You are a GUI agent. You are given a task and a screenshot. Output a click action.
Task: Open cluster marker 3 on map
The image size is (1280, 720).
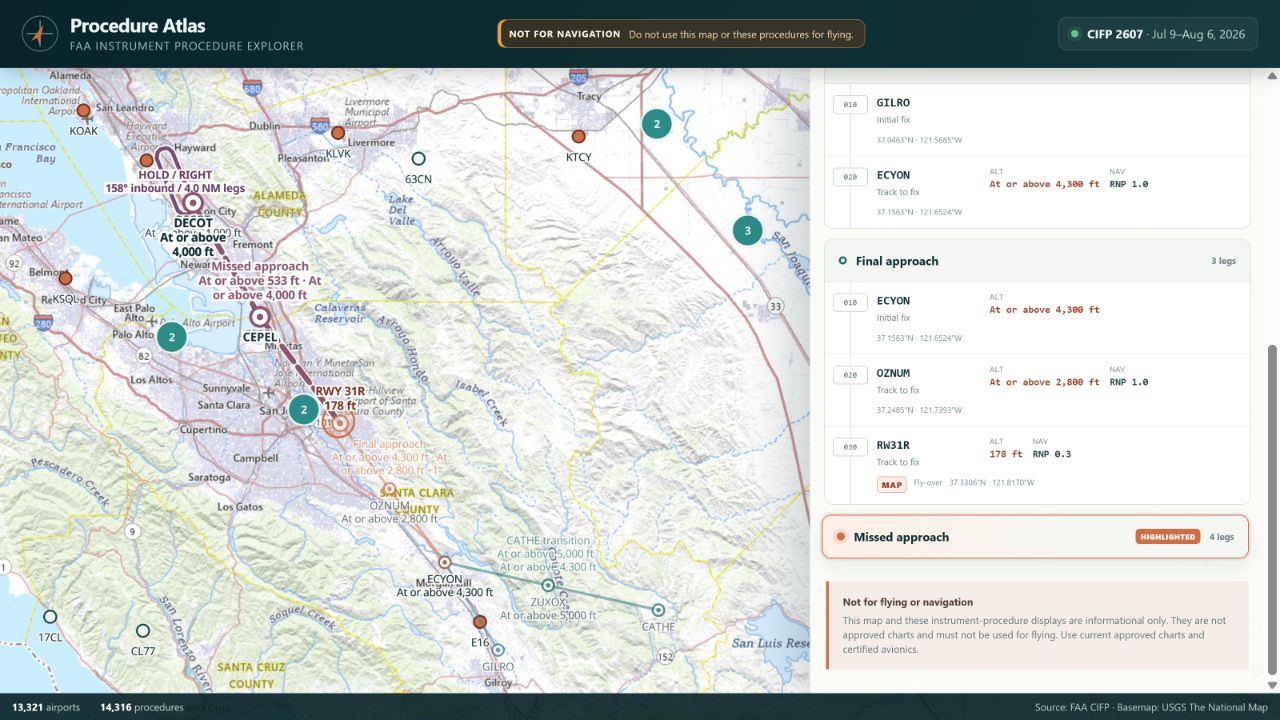coord(747,231)
